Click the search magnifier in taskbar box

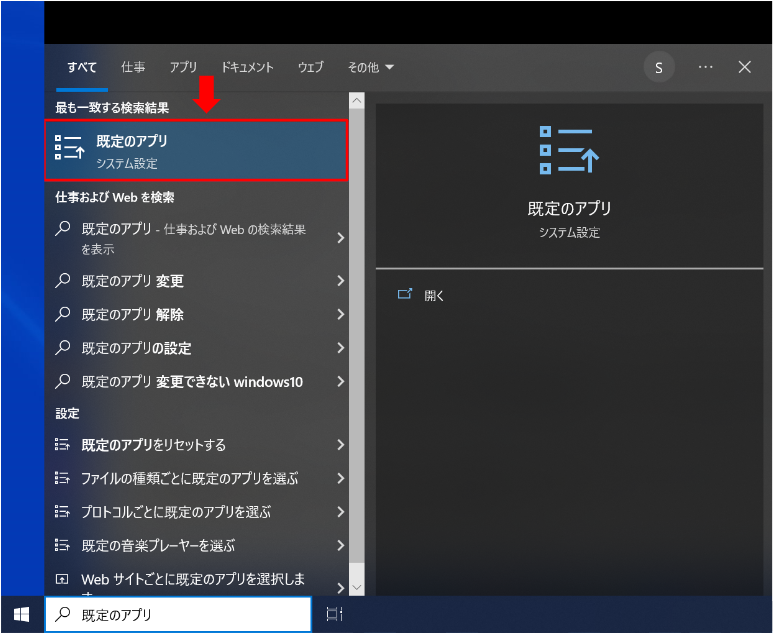(x=63, y=614)
